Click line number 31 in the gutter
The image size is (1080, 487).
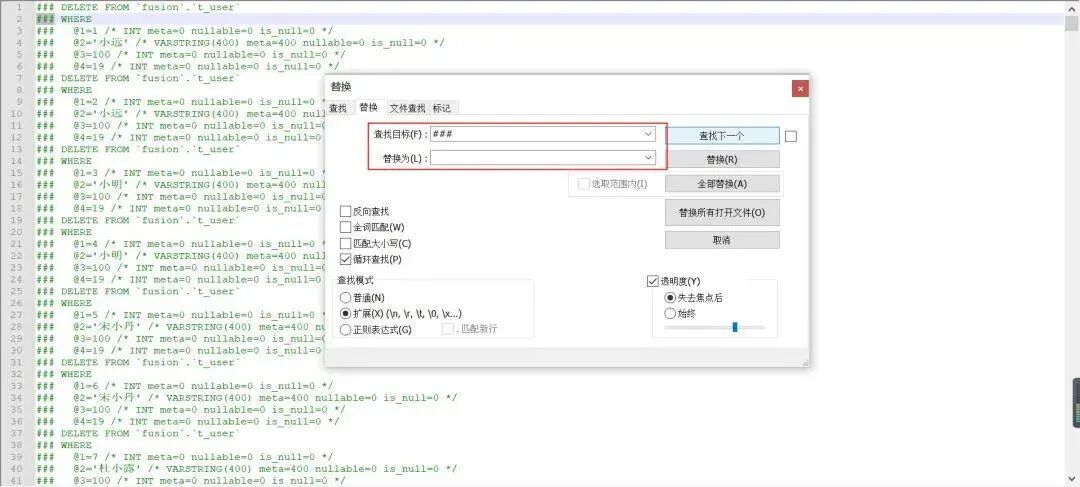pyautogui.click(x=17, y=362)
